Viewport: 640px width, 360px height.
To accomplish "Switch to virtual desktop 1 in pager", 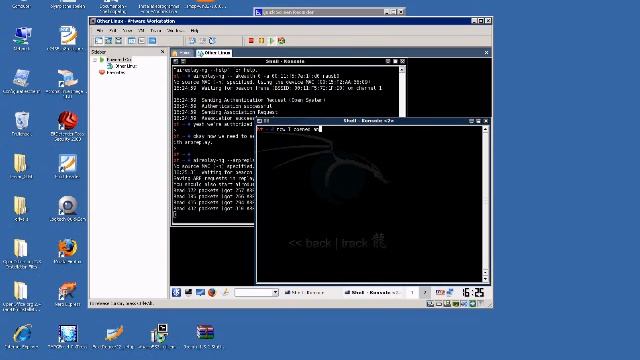I will [x=412, y=292].
